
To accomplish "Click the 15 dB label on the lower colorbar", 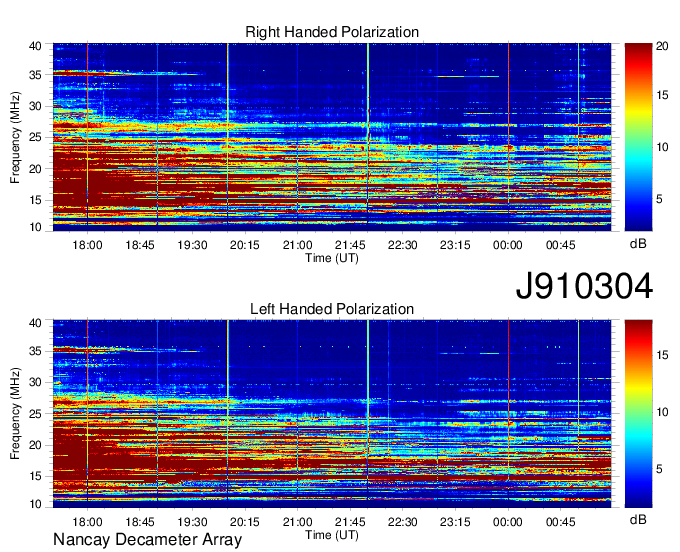I will (x=662, y=355).
